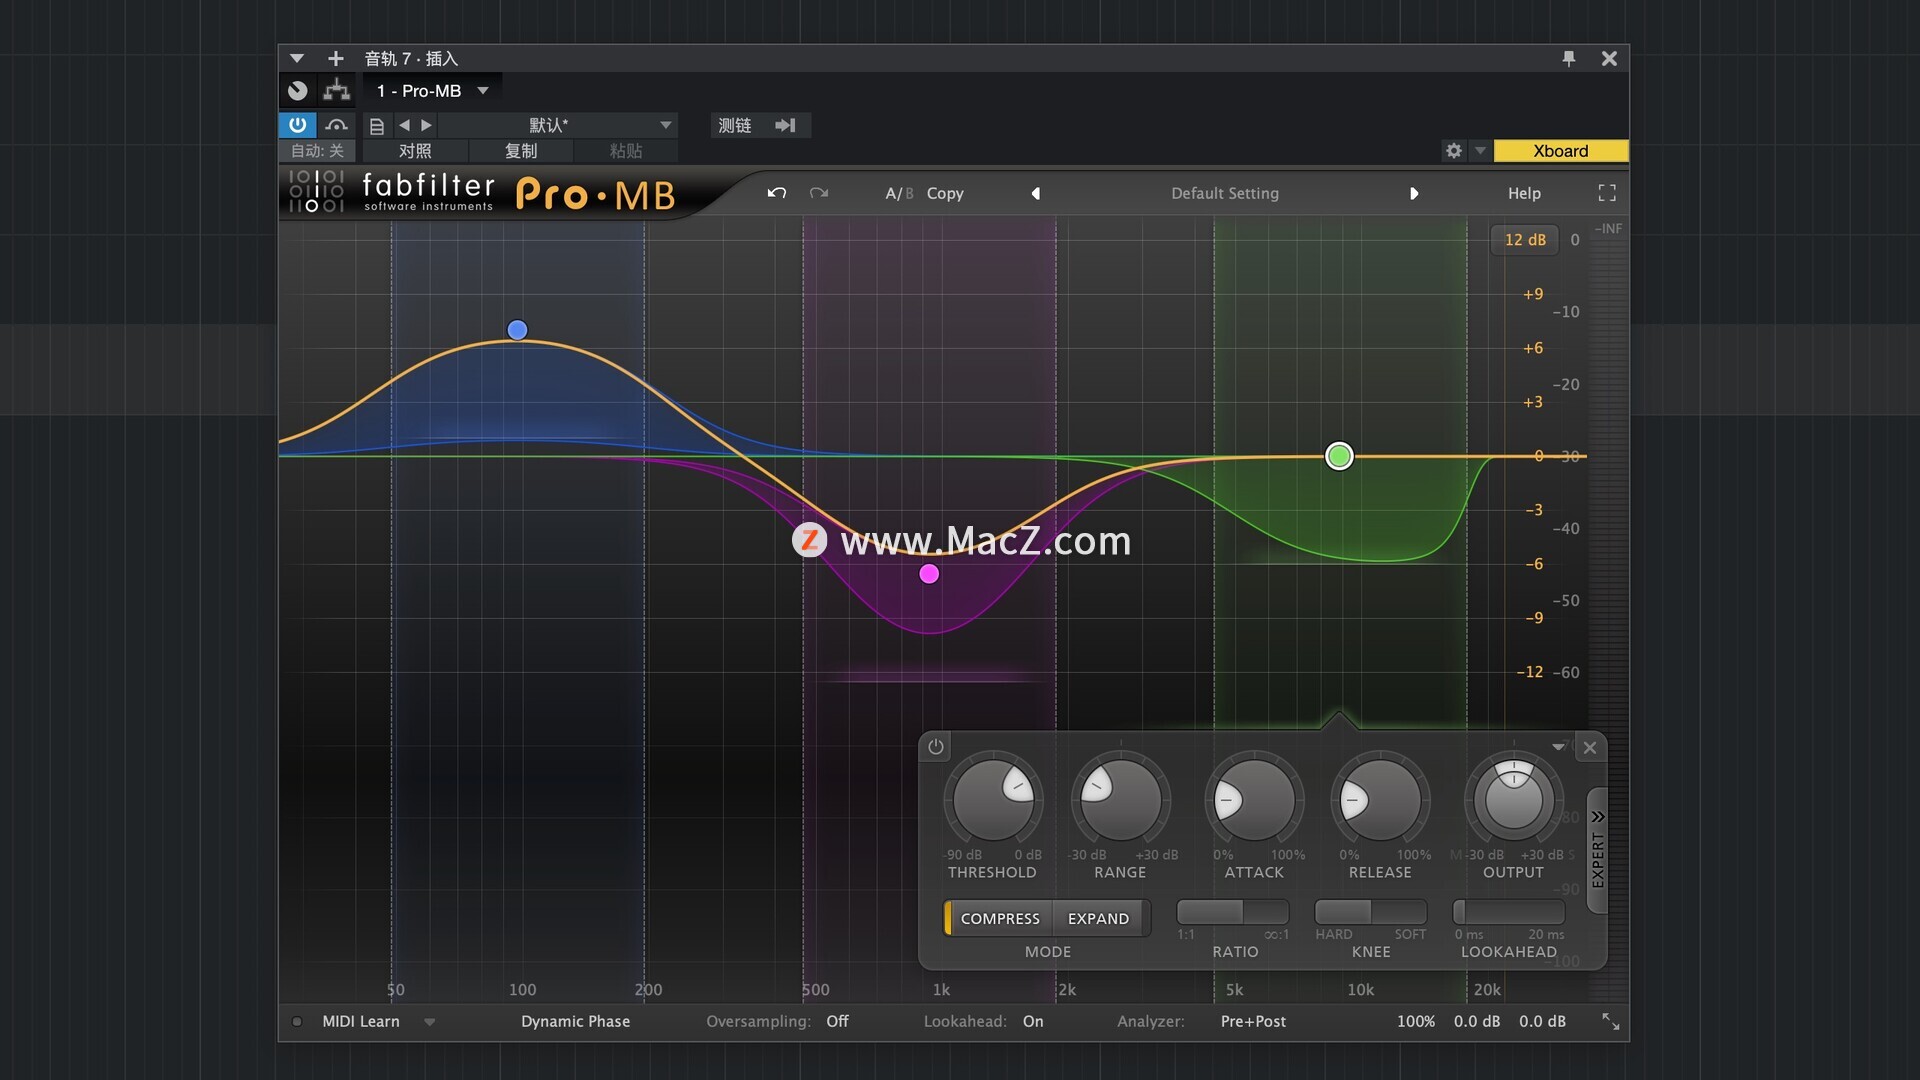The width and height of the screenshot is (1920, 1080).
Task: Click the plugin activate circle icon
Action: pos(298,90)
